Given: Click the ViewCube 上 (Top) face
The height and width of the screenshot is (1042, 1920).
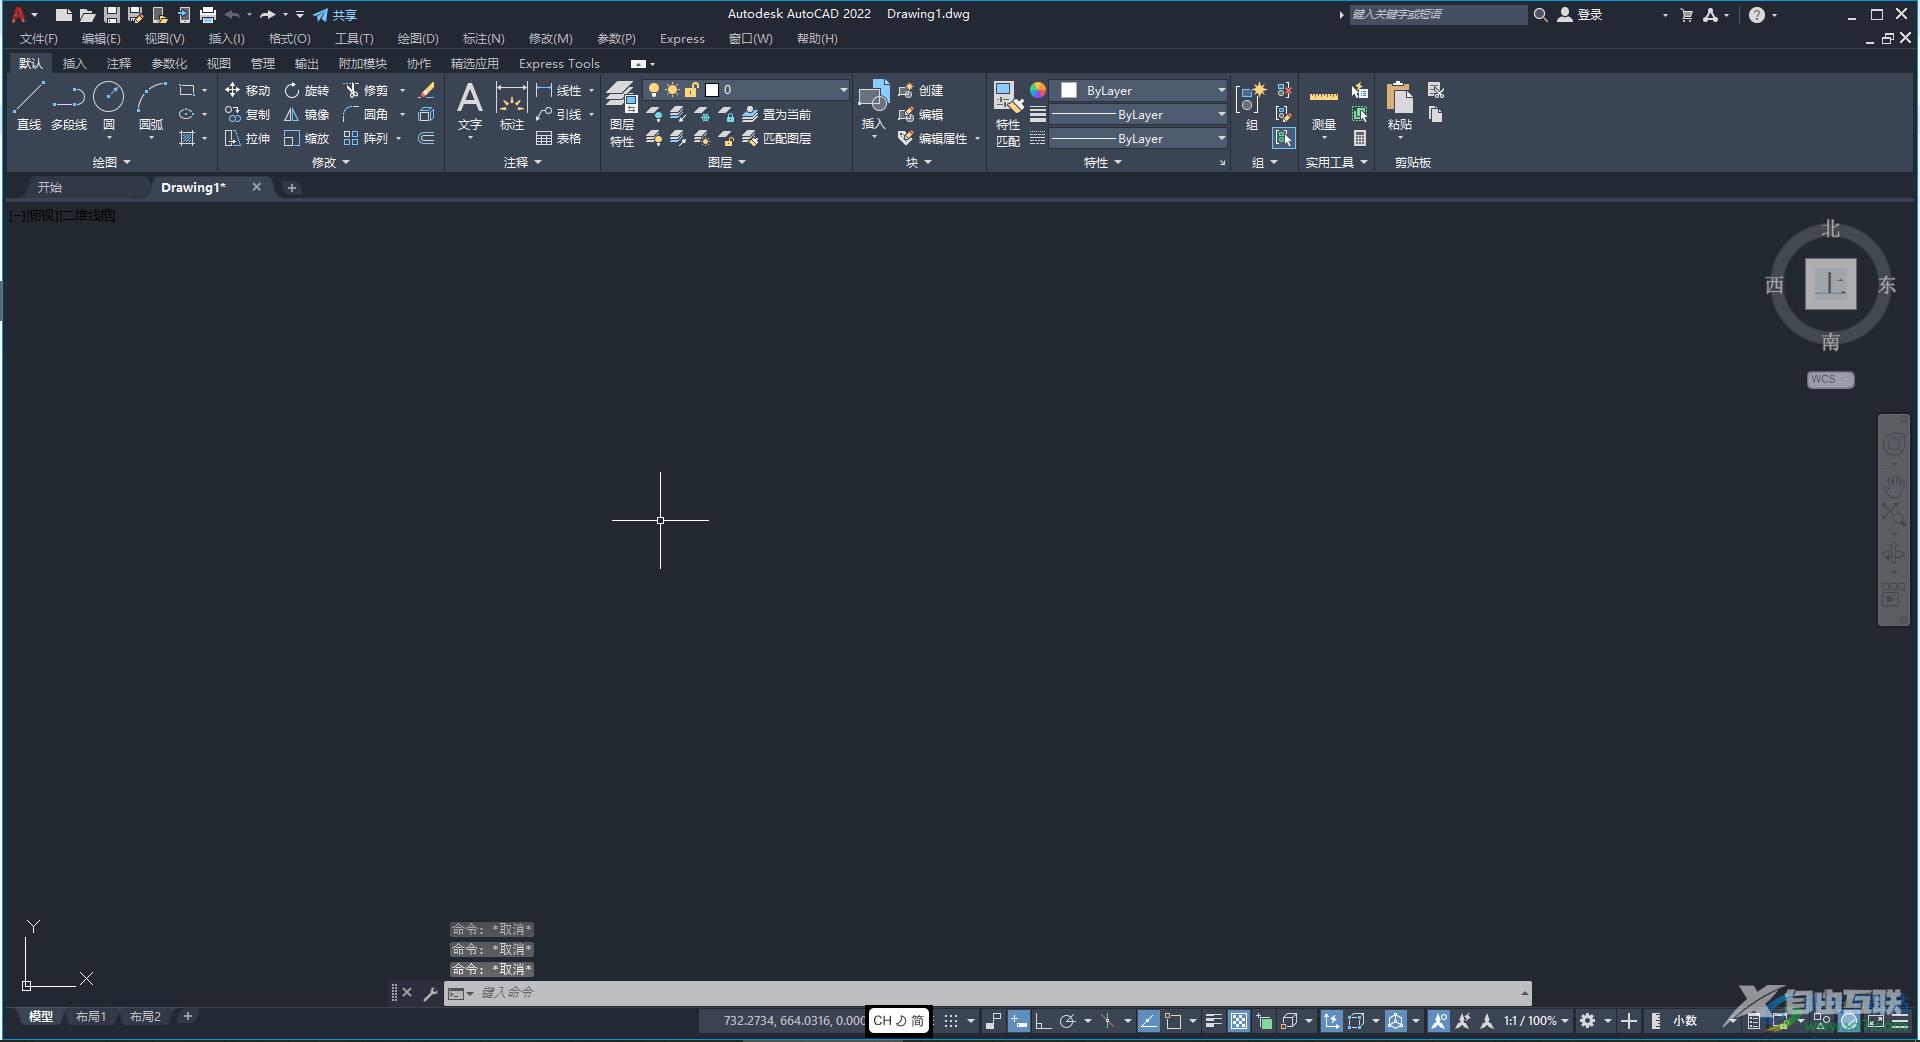Looking at the screenshot, I should (1830, 284).
